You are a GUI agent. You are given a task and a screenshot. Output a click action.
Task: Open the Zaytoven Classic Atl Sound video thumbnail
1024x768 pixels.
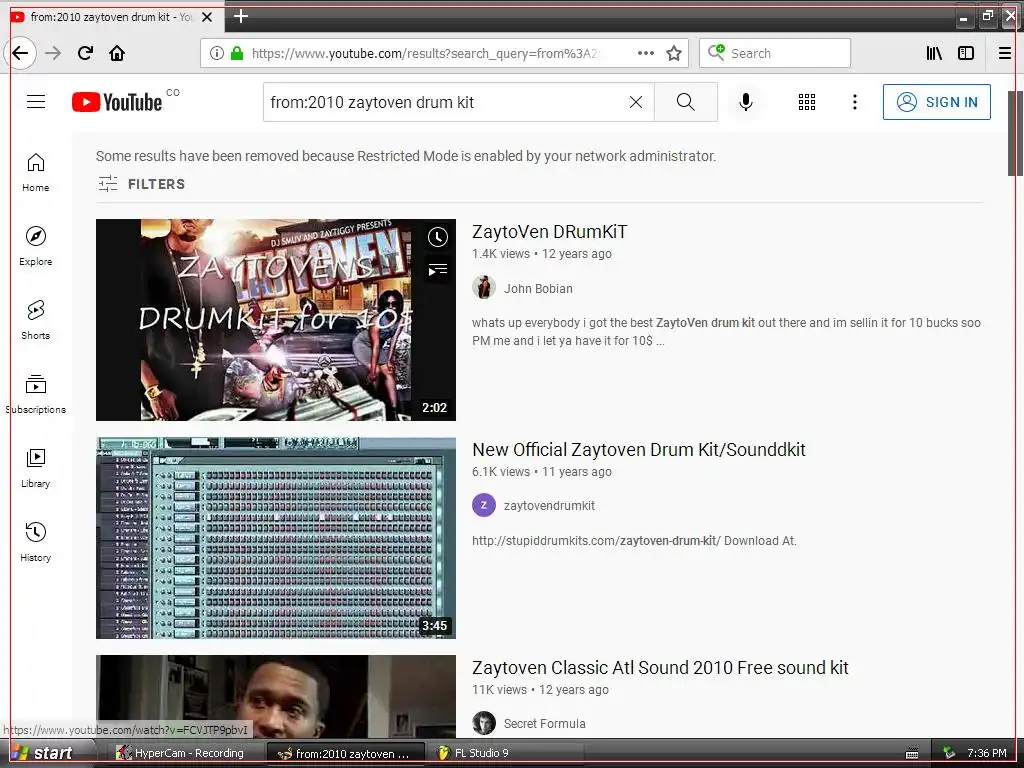276,697
